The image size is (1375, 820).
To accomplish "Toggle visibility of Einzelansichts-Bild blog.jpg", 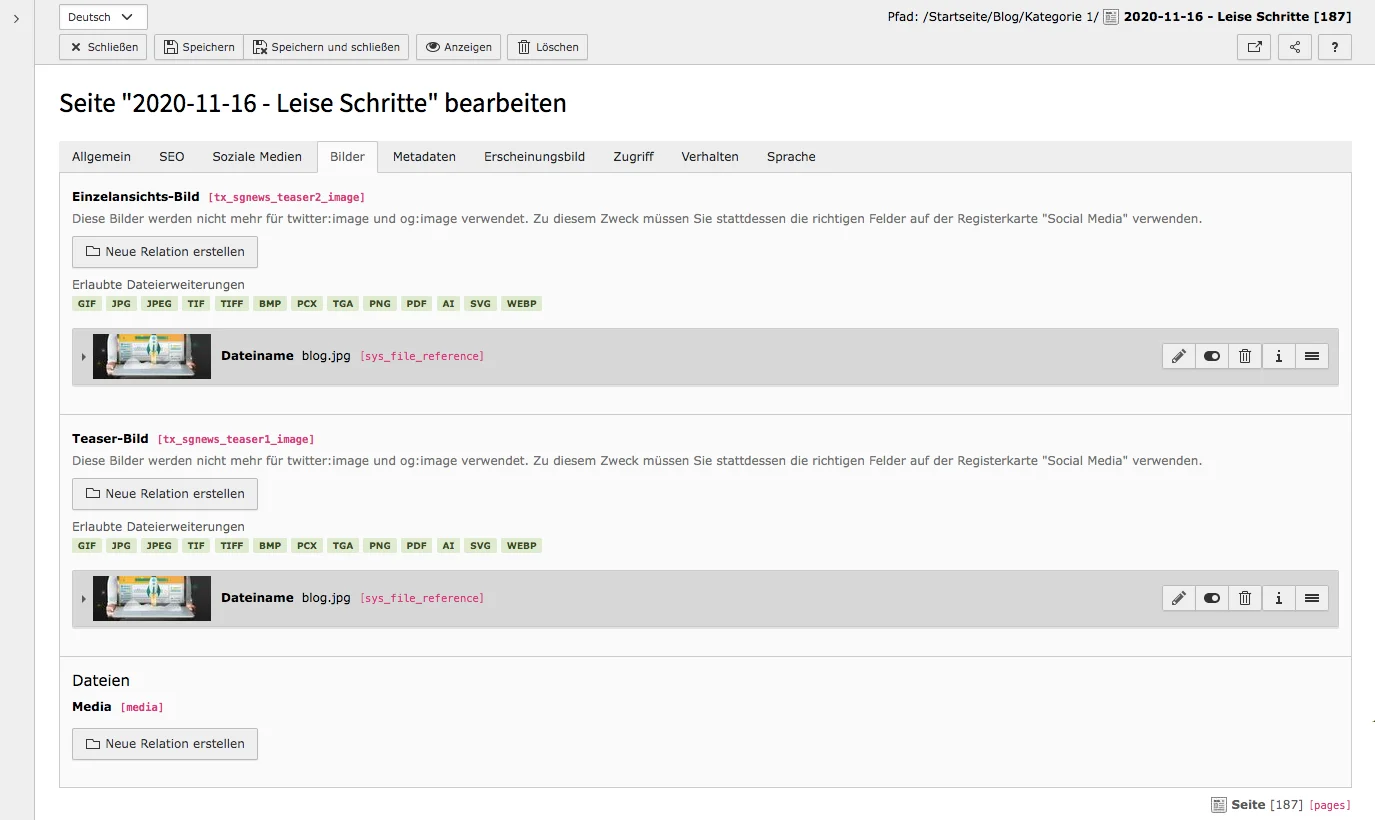I will coord(1212,356).
